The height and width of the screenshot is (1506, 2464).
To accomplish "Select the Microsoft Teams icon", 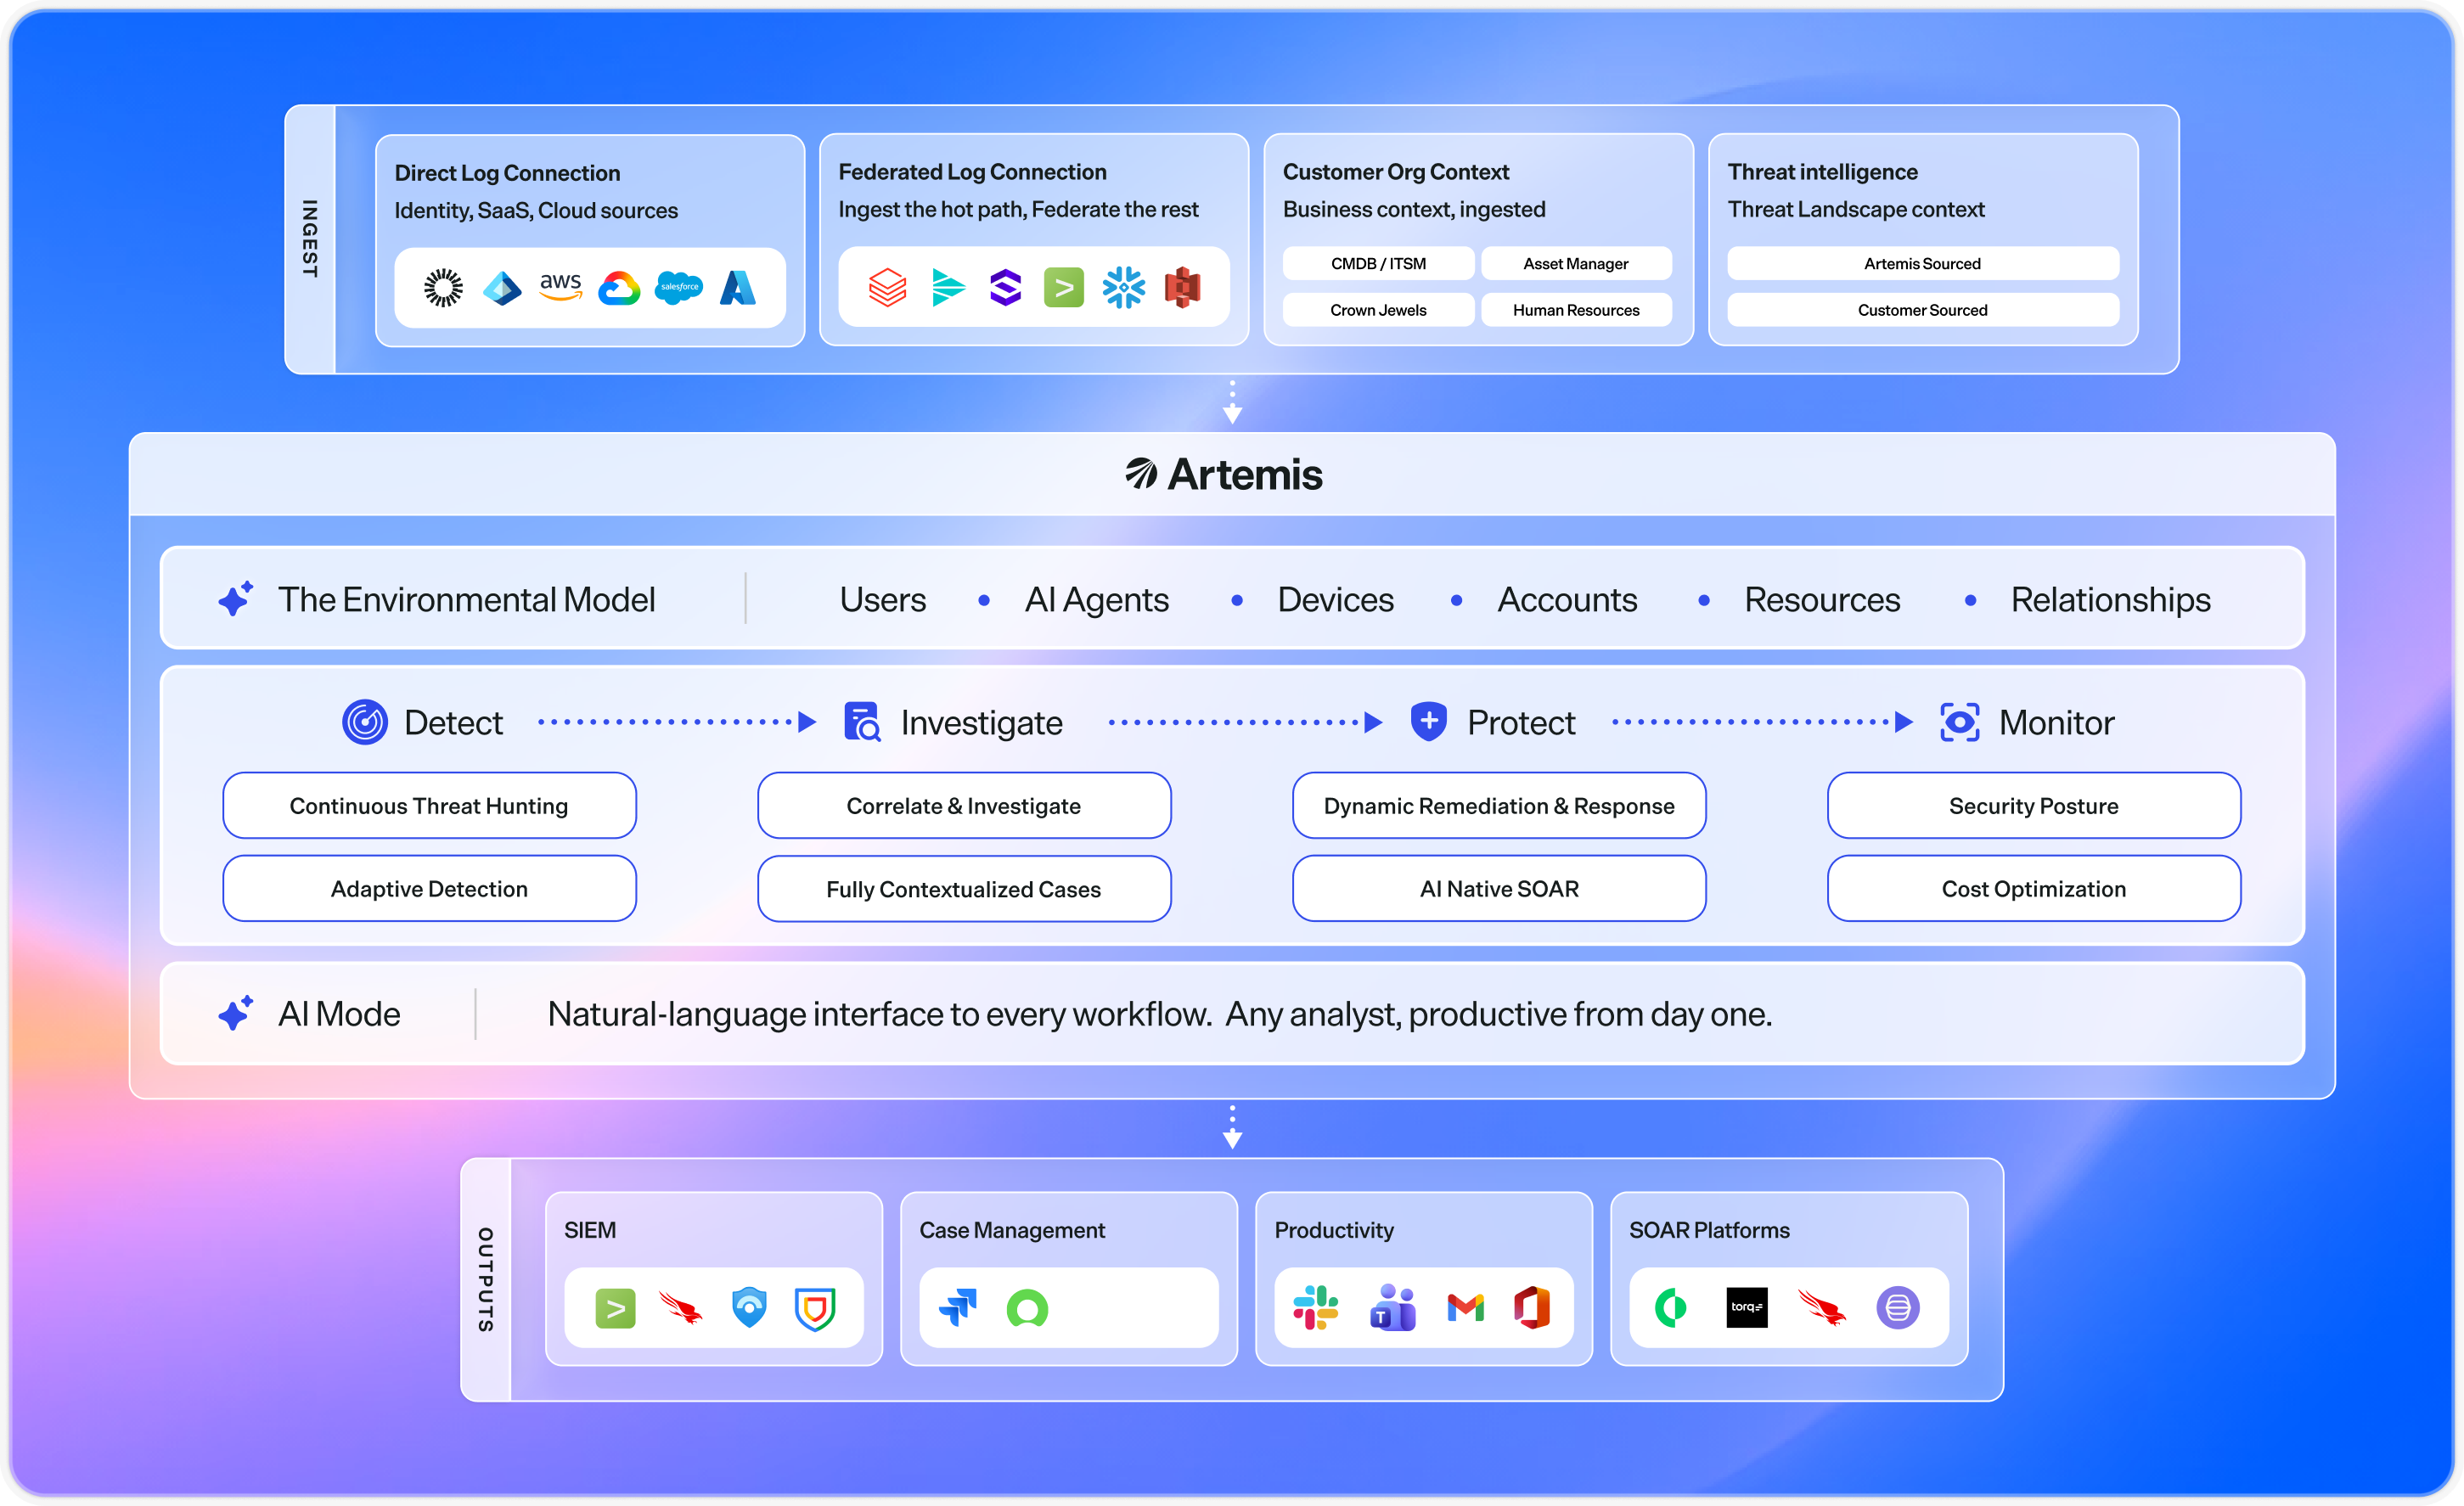I will [x=1393, y=1308].
